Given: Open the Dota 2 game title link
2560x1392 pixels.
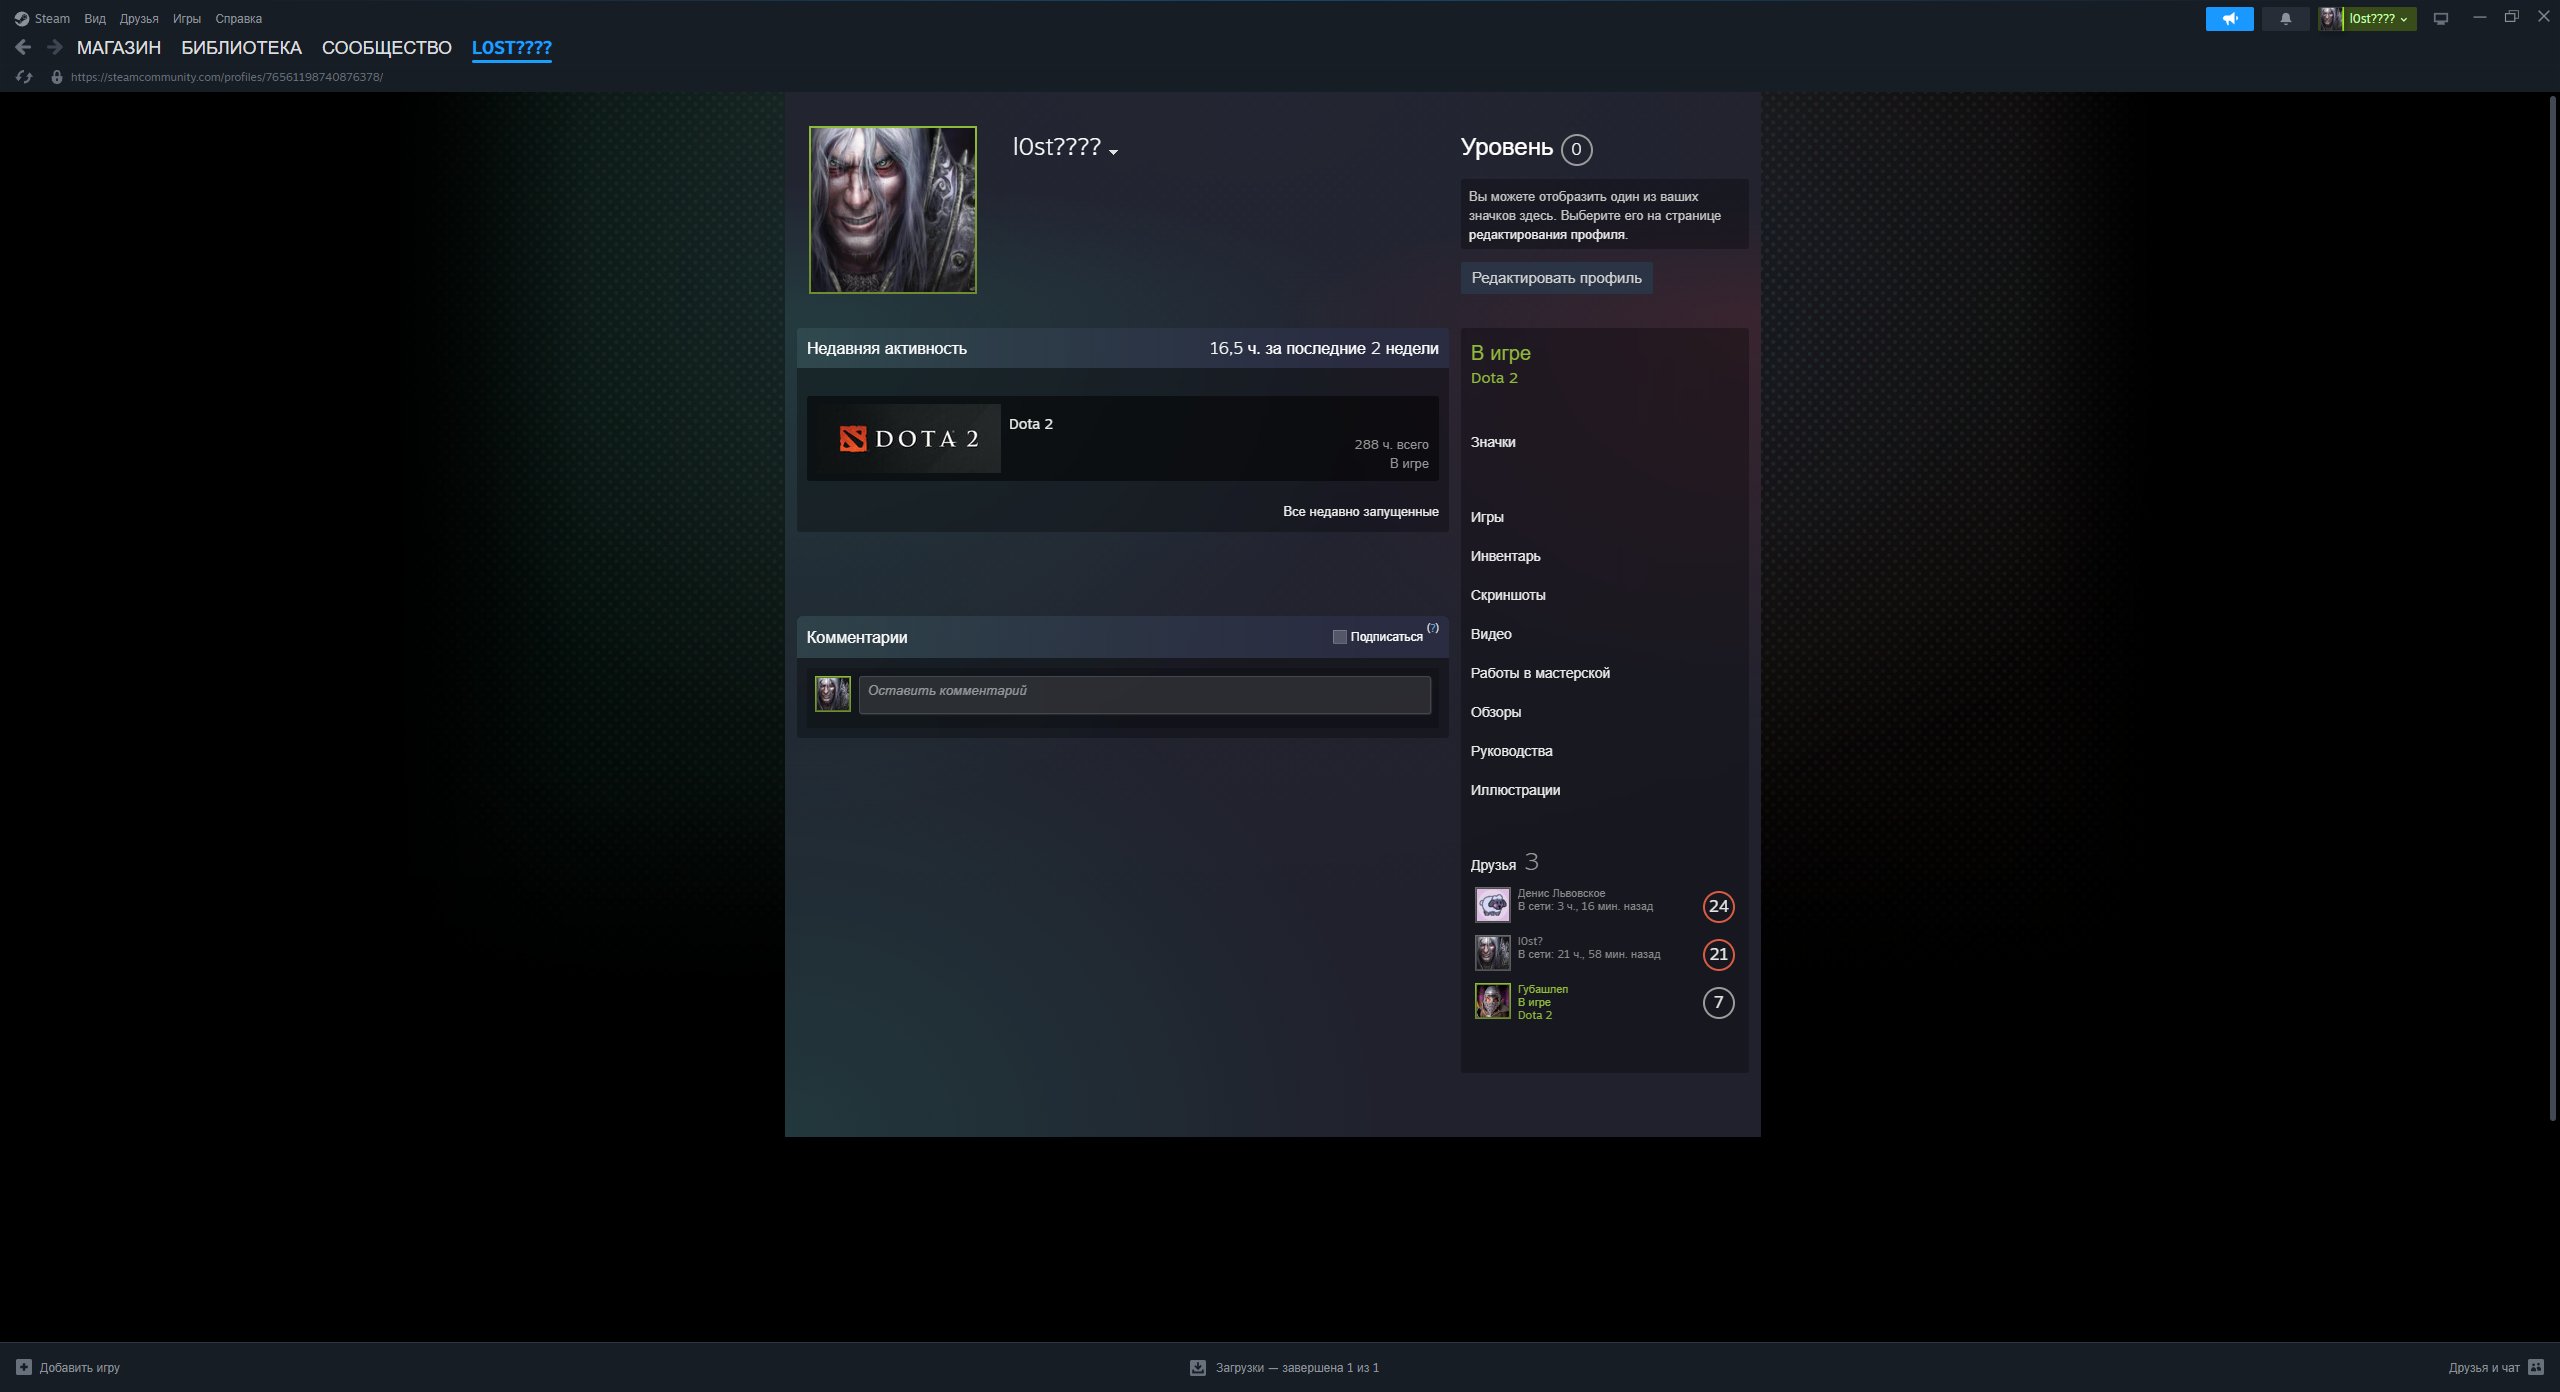Looking at the screenshot, I should [x=1031, y=424].
